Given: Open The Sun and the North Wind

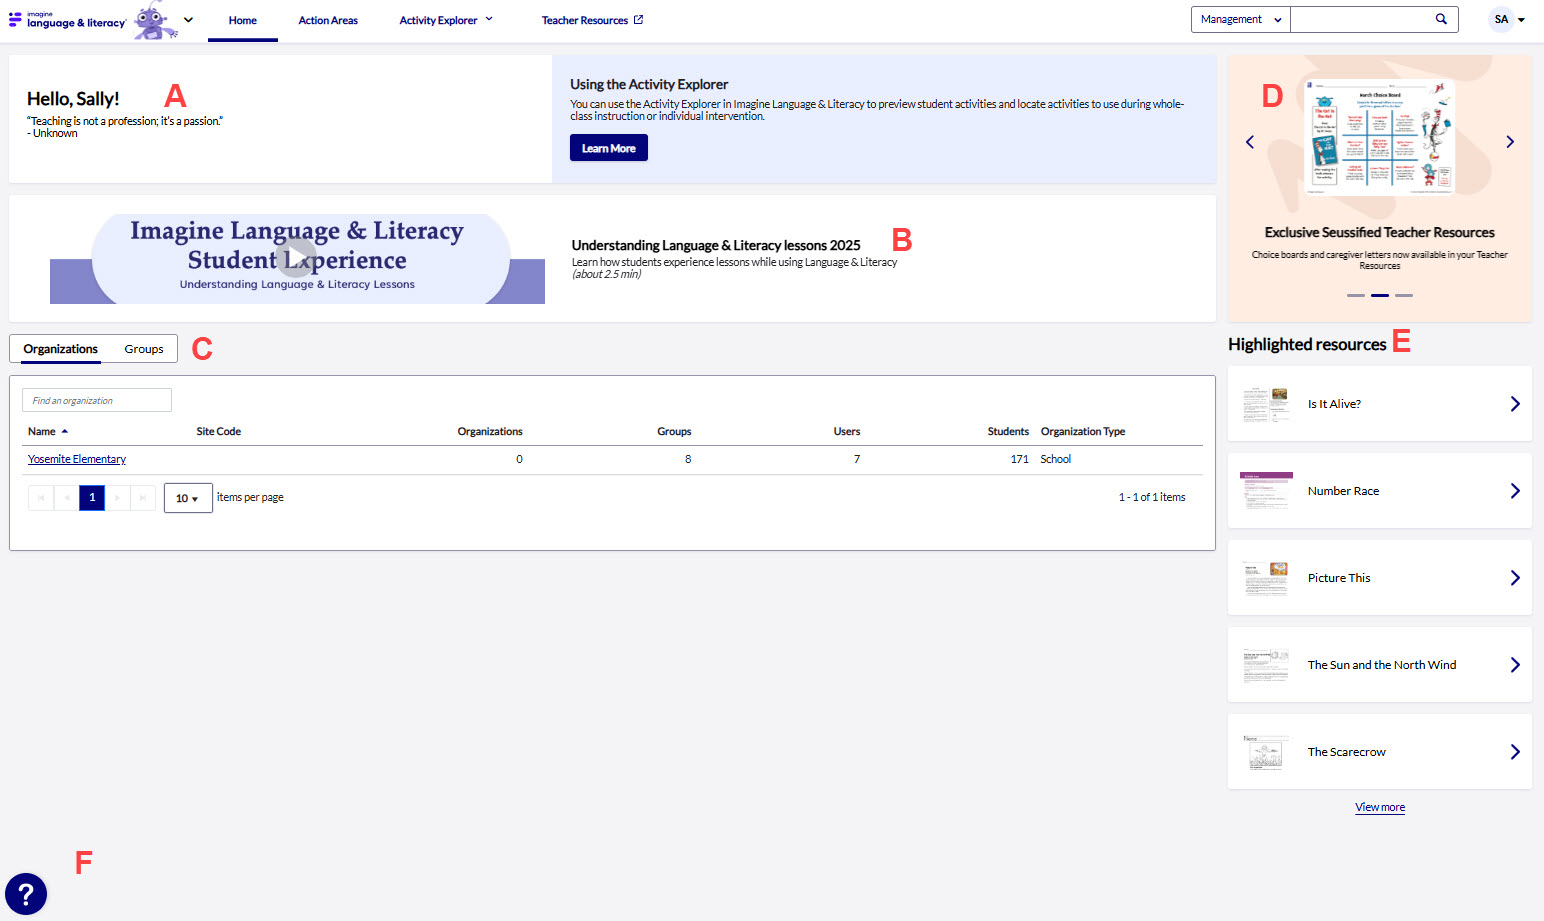Looking at the screenshot, I should pyautogui.click(x=1380, y=665).
